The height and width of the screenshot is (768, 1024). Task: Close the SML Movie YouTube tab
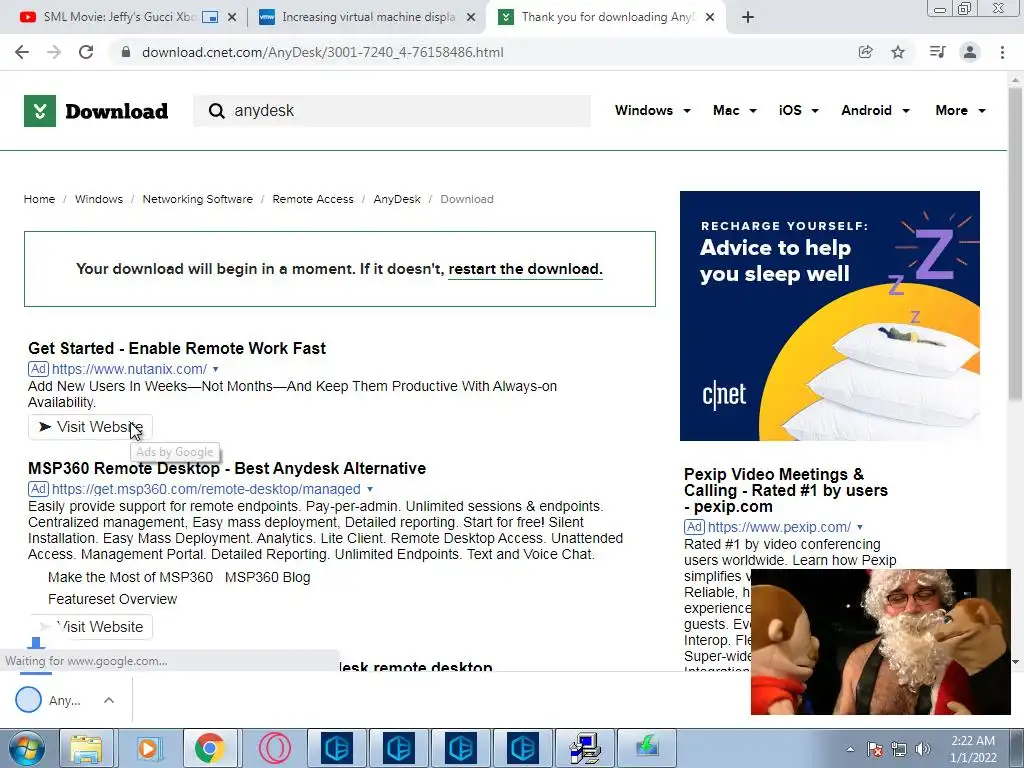232,18
